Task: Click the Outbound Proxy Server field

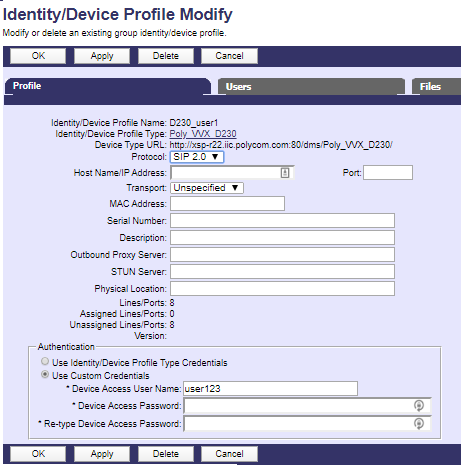Action: tap(282, 255)
